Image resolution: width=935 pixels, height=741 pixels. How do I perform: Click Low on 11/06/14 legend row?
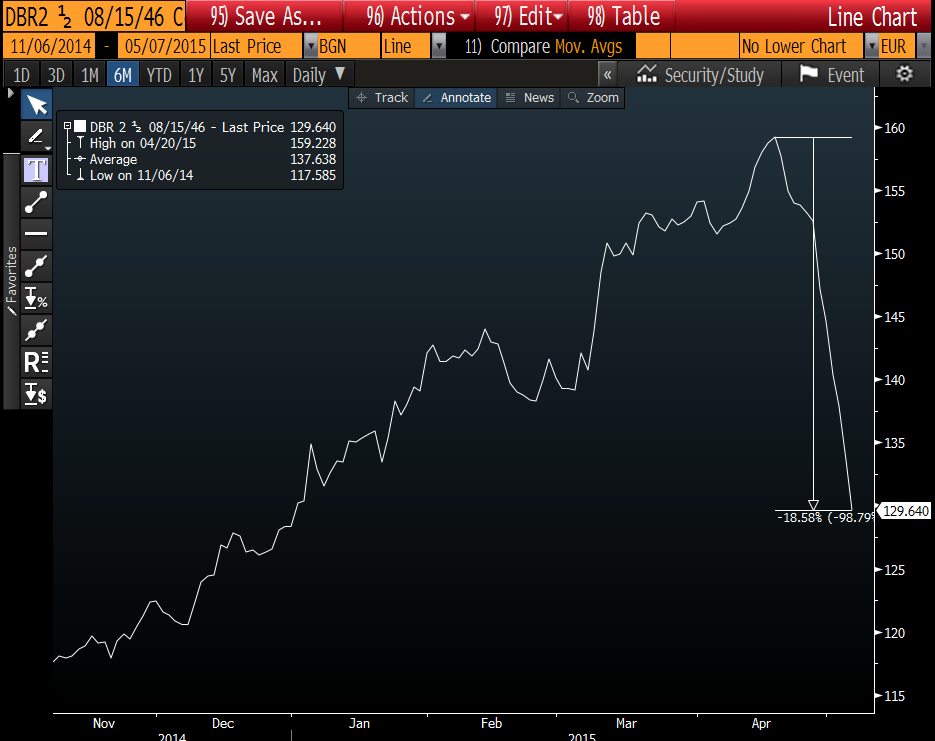(x=205, y=175)
